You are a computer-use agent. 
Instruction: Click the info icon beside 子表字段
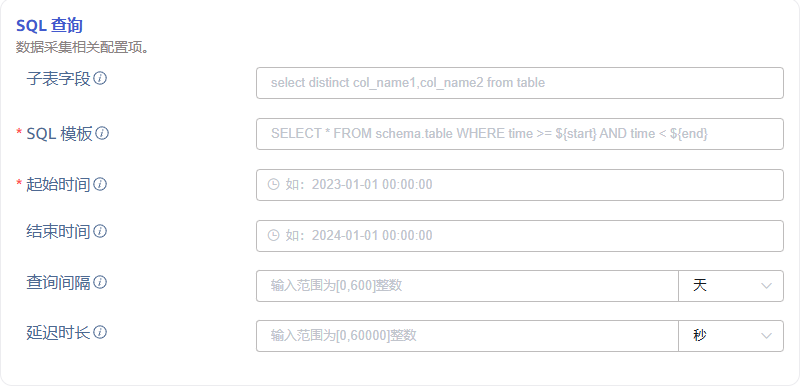tap(101, 79)
